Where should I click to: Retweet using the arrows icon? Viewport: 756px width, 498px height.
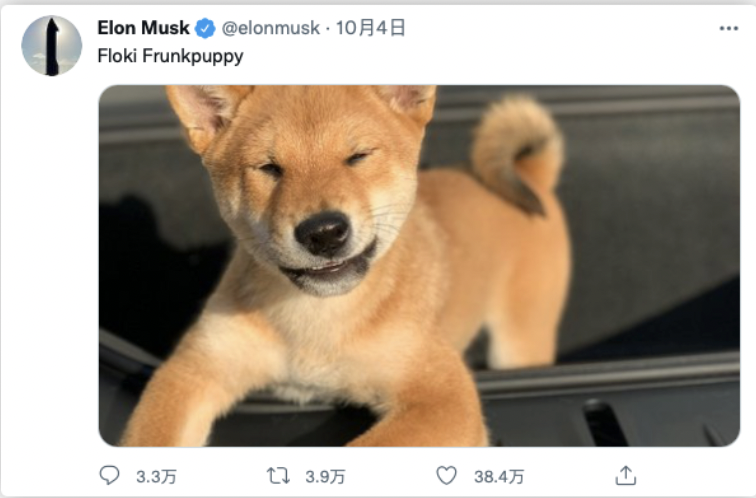pyautogui.click(x=278, y=476)
